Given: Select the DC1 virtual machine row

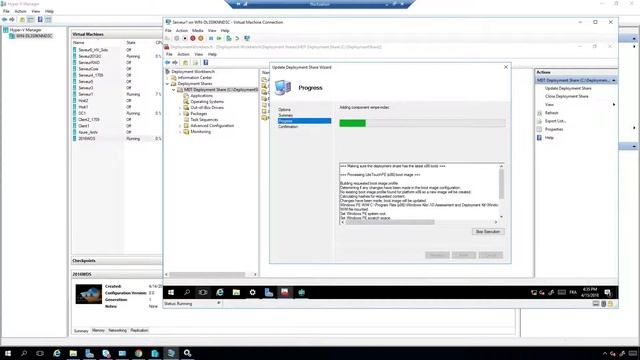Looking at the screenshot, I should 117,113.
